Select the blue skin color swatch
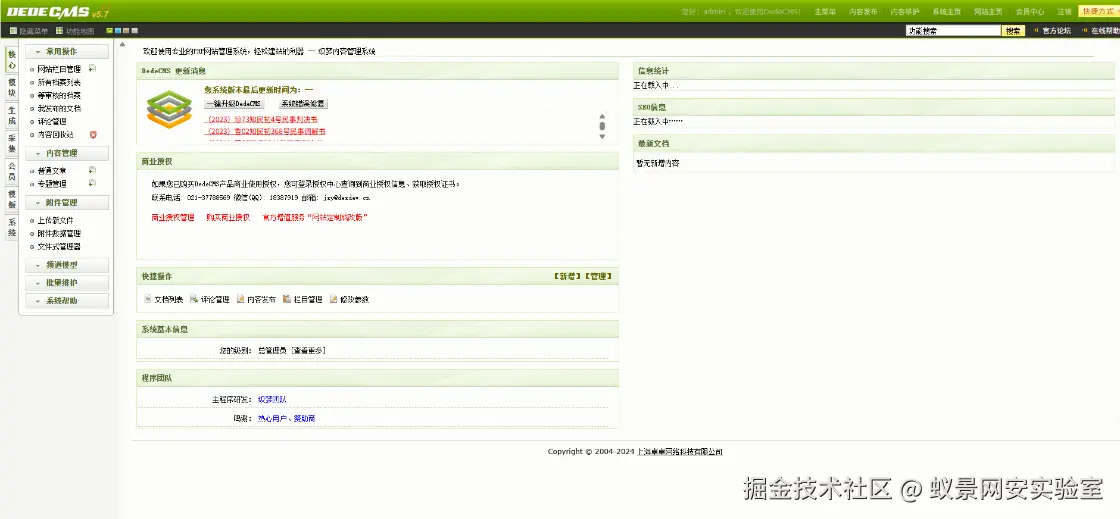 (x=118, y=31)
